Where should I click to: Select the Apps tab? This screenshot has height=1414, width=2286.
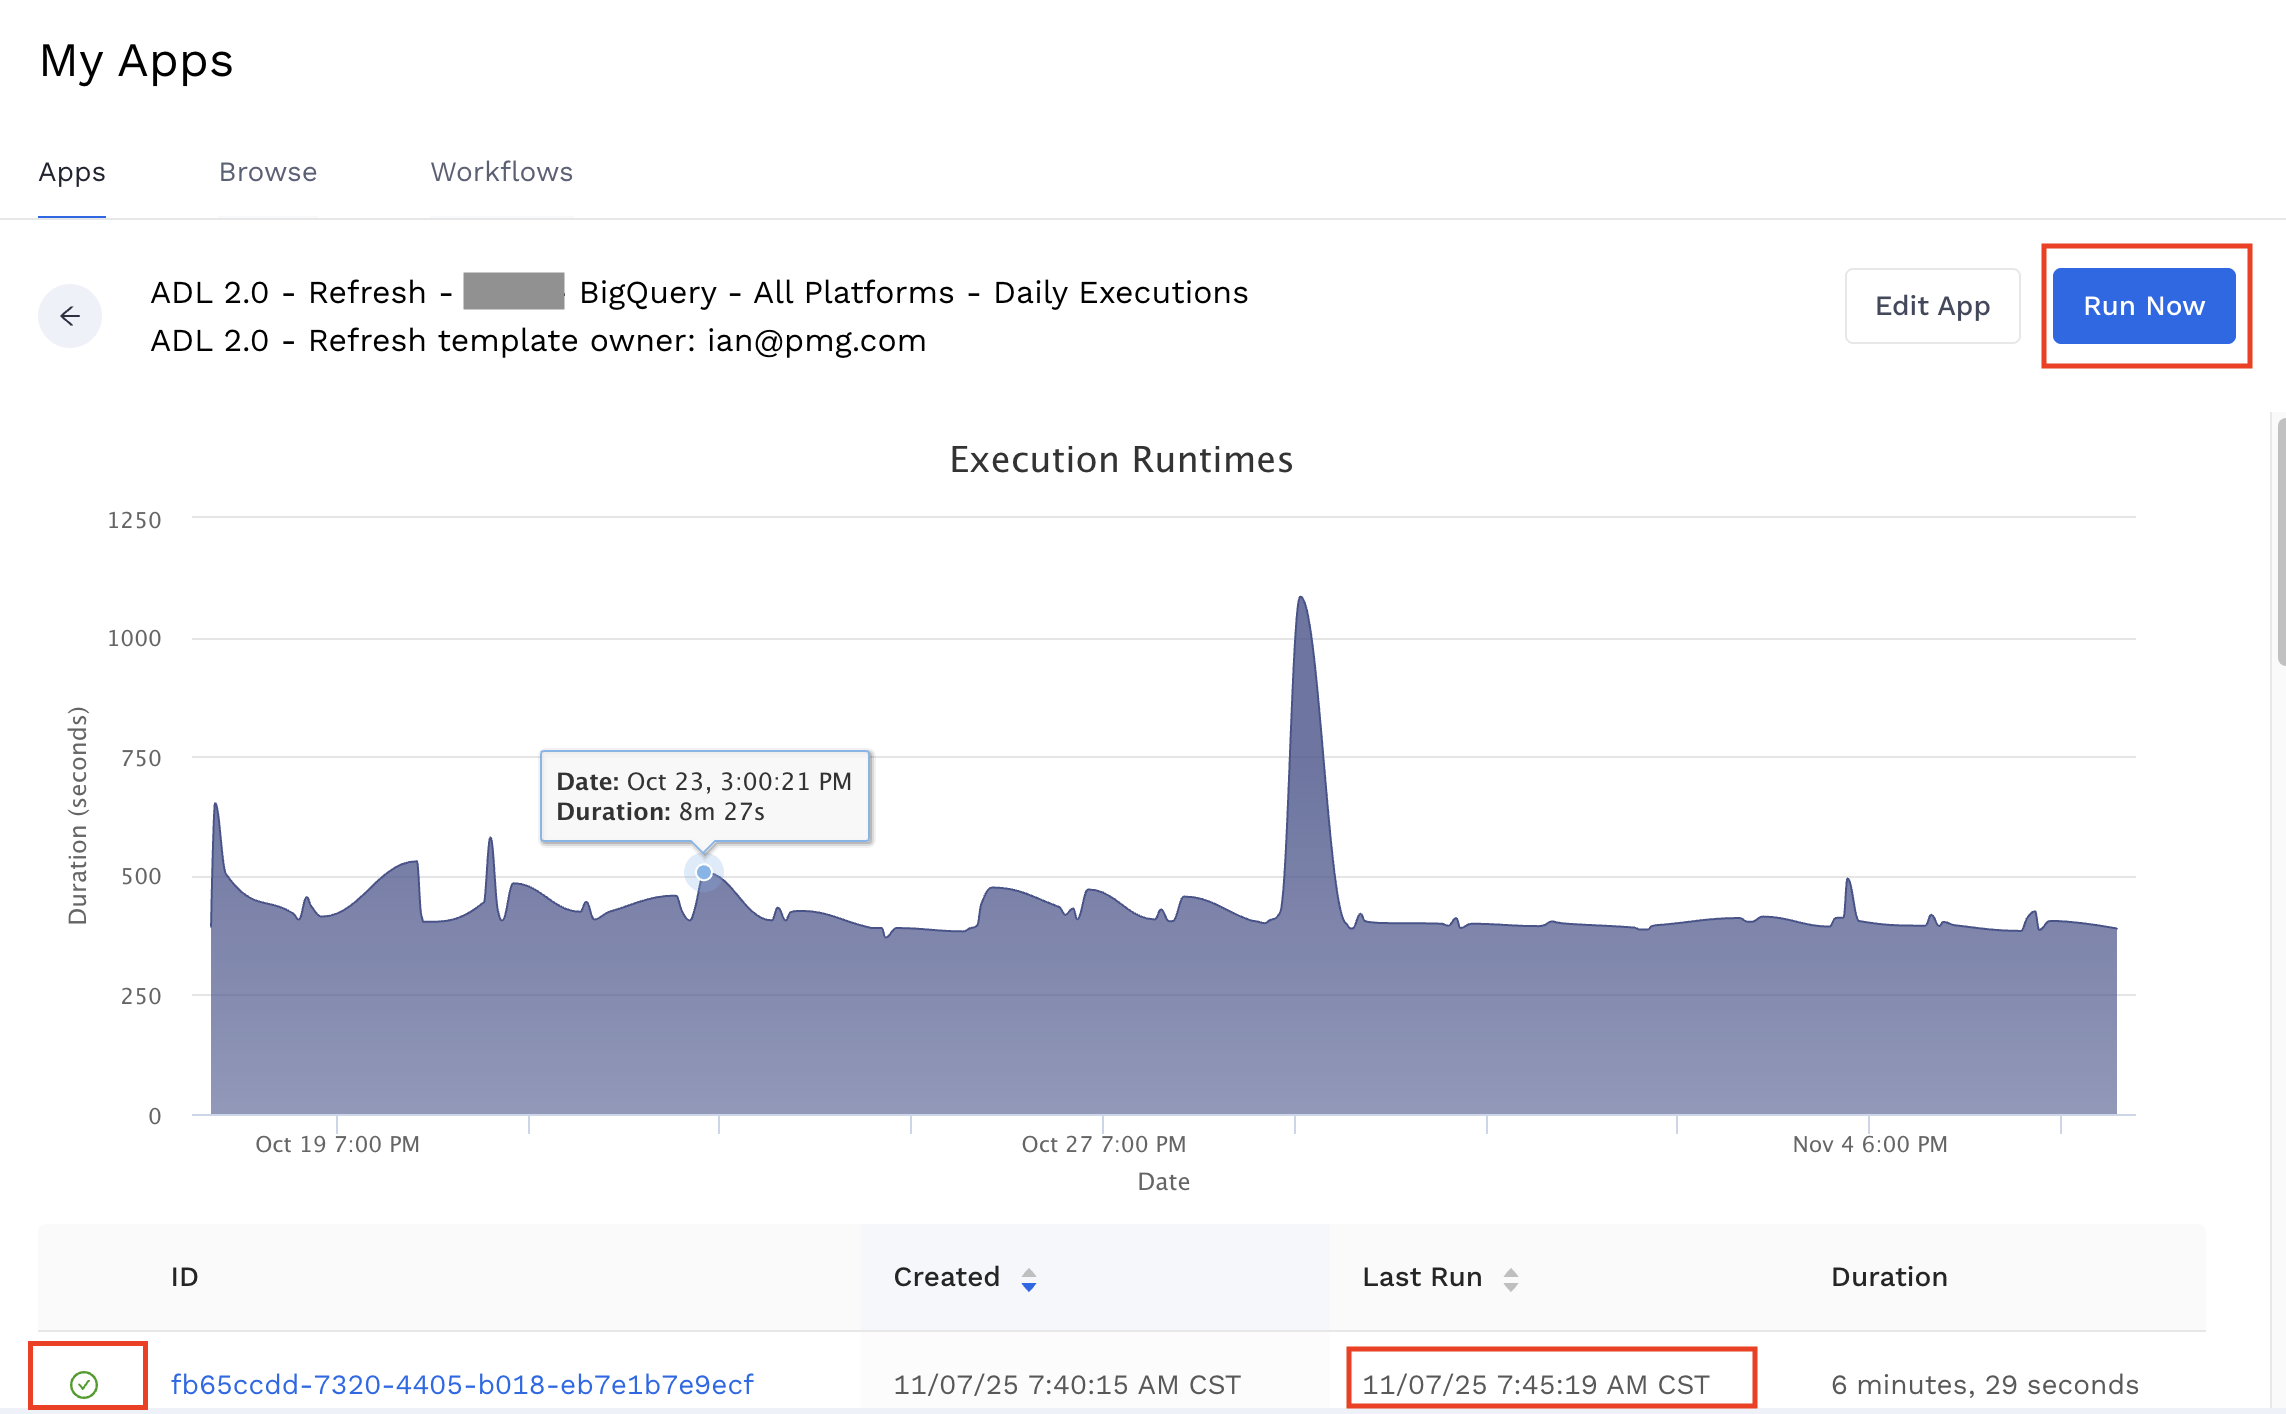(71, 171)
